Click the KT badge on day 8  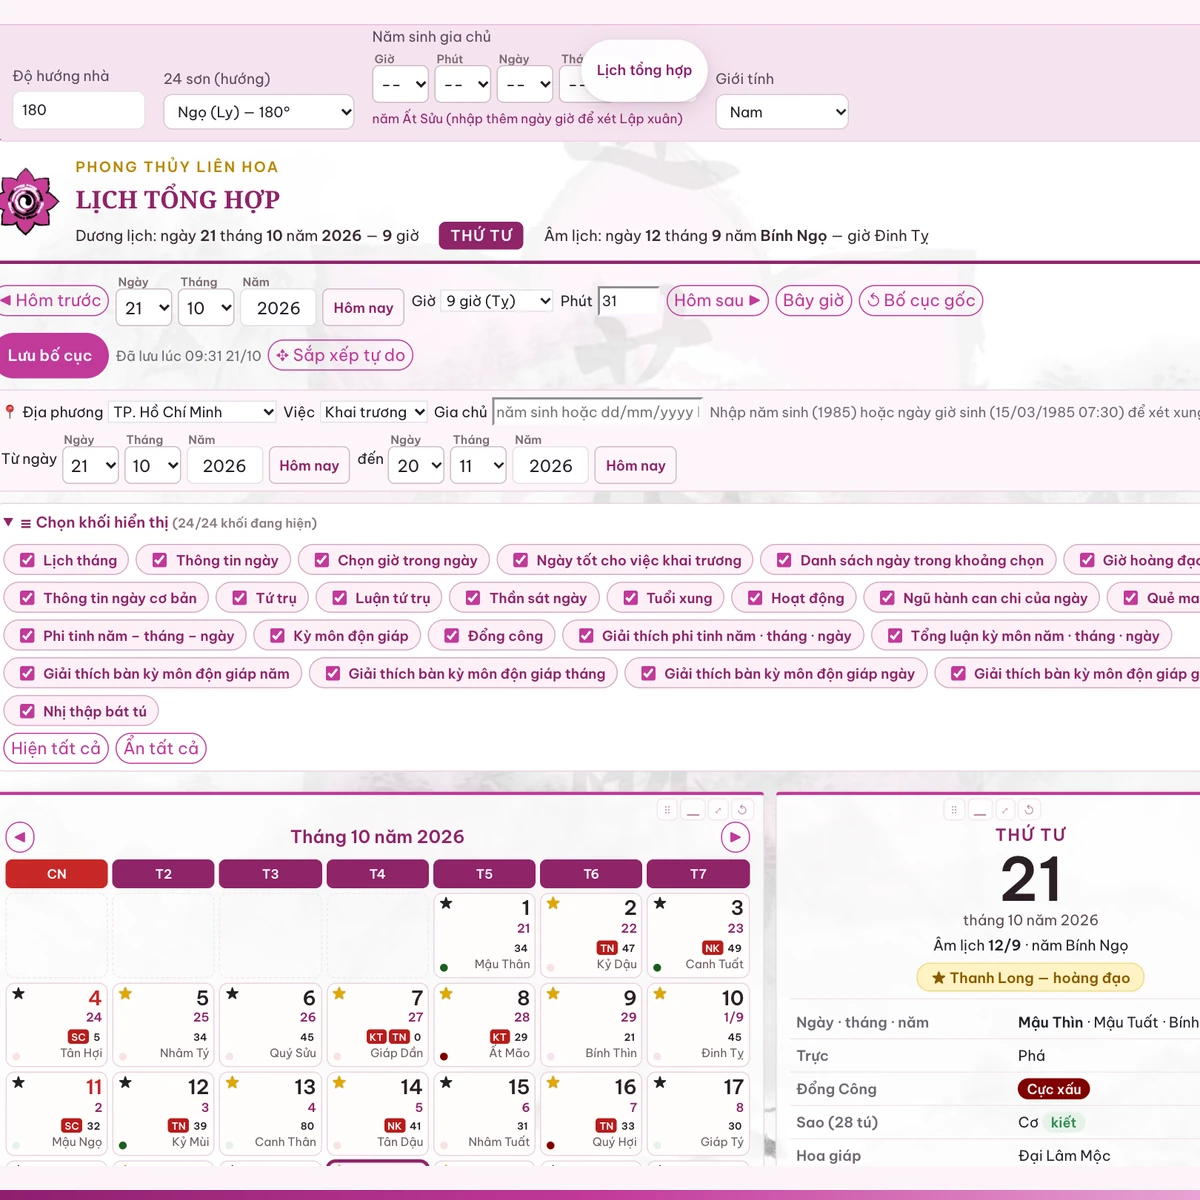point(499,1037)
